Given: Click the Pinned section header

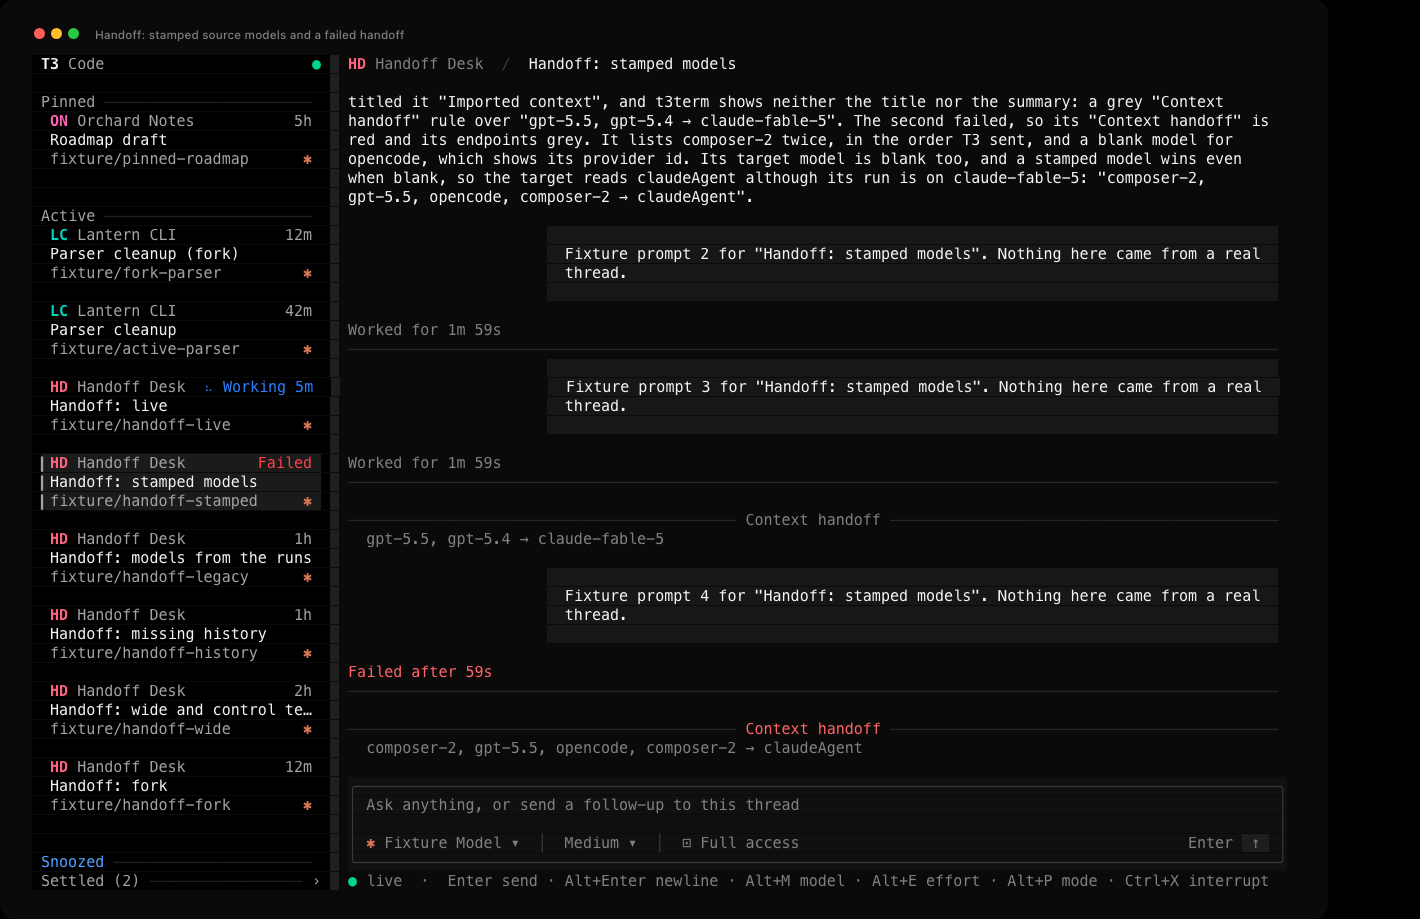Looking at the screenshot, I should click(68, 102).
